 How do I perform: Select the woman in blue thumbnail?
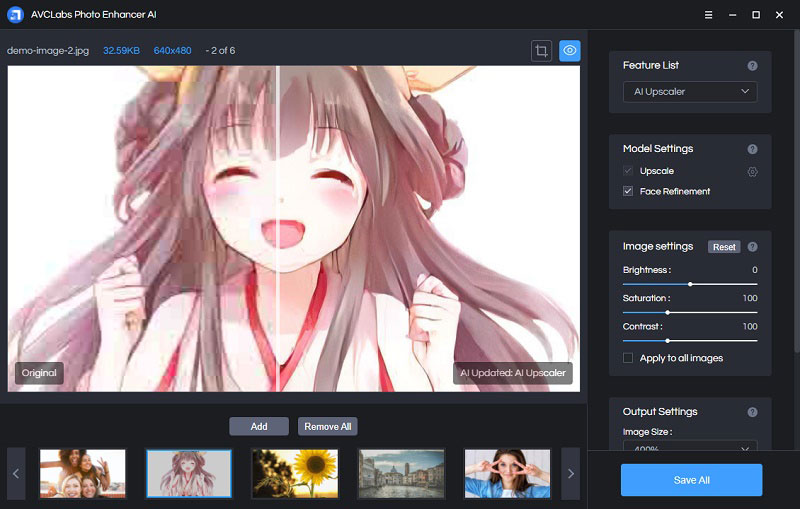pyautogui.click(x=507, y=473)
